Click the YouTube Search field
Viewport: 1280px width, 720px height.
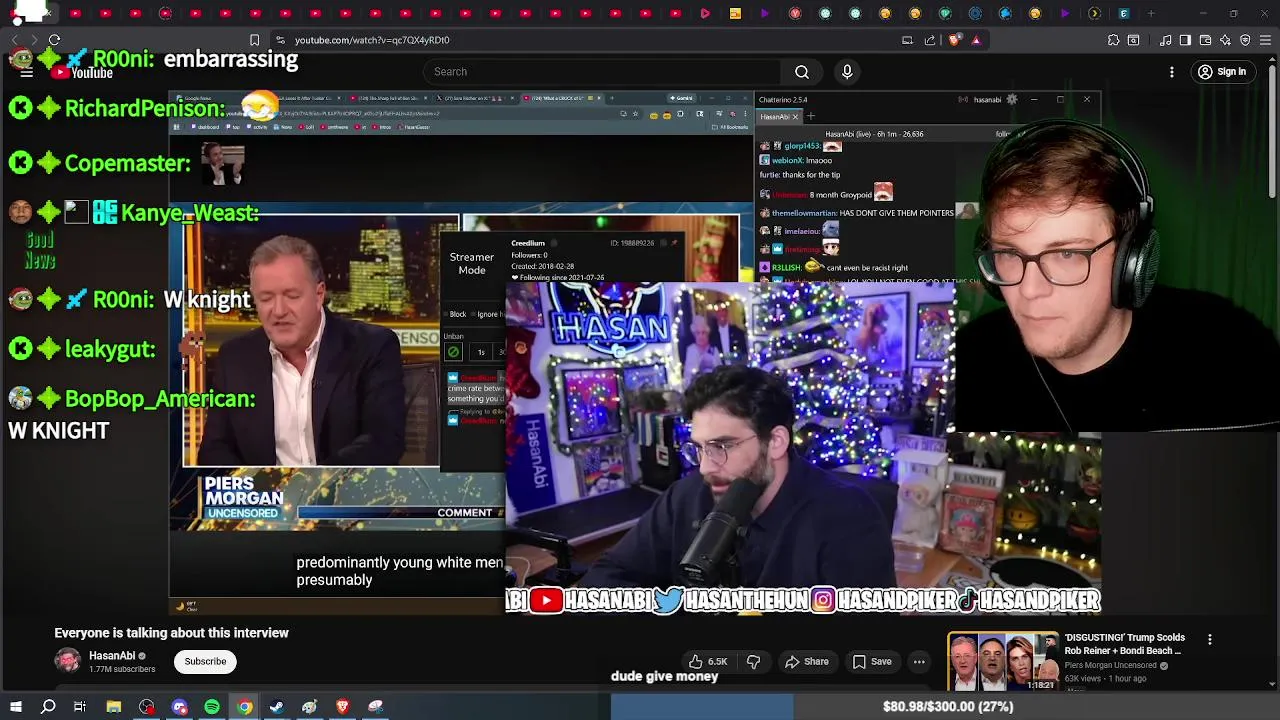coord(602,72)
